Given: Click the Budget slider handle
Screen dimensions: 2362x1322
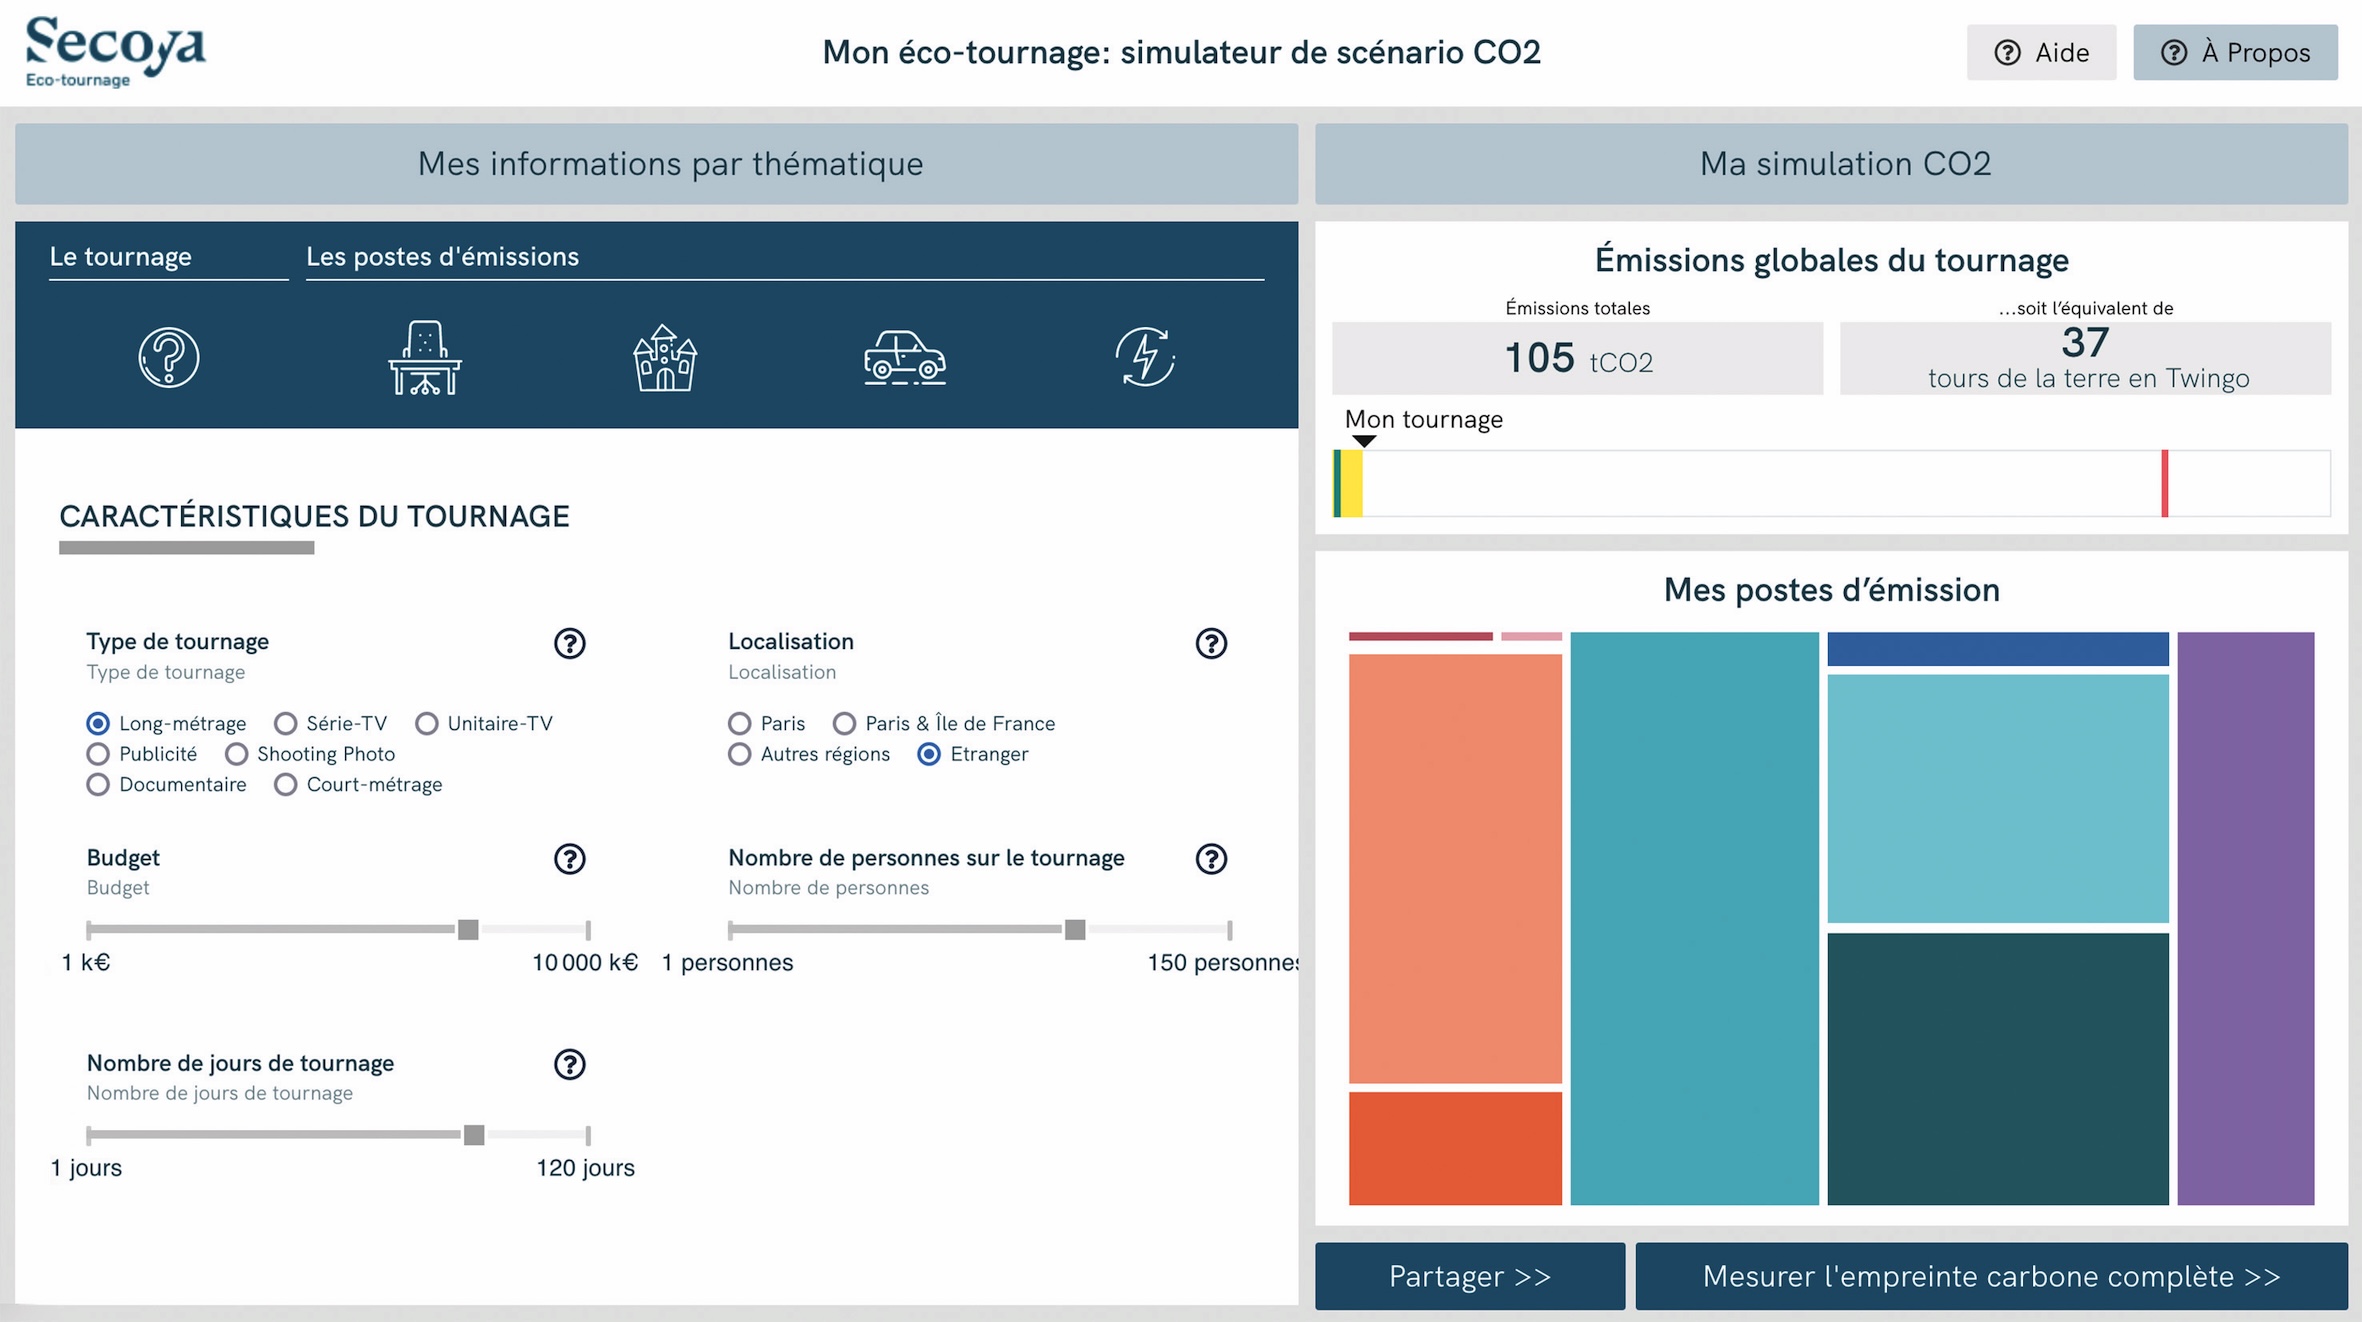Looking at the screenshot, I should [468, 929].
